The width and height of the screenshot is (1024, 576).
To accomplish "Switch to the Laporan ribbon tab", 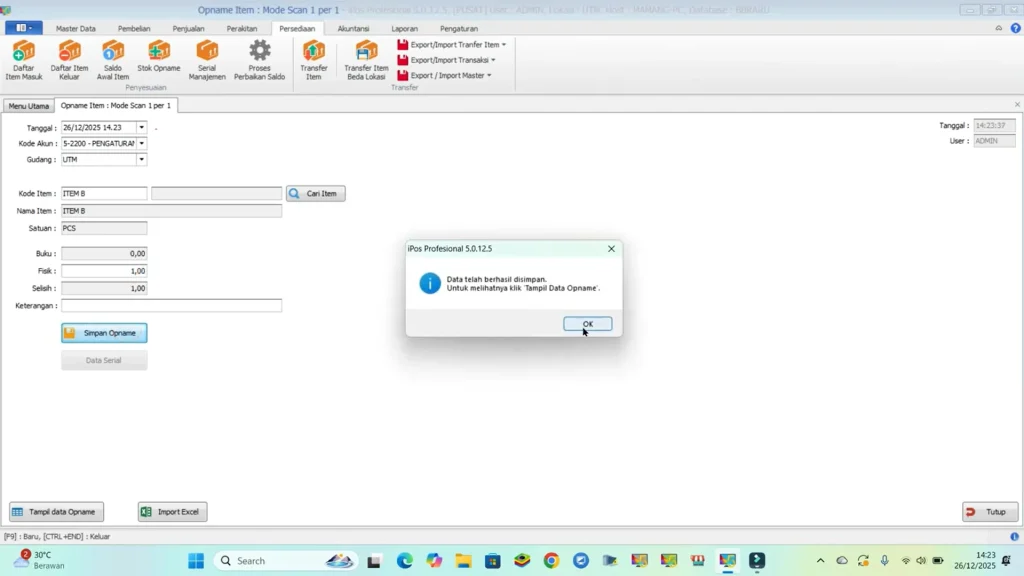I will [x=404, y=29].
